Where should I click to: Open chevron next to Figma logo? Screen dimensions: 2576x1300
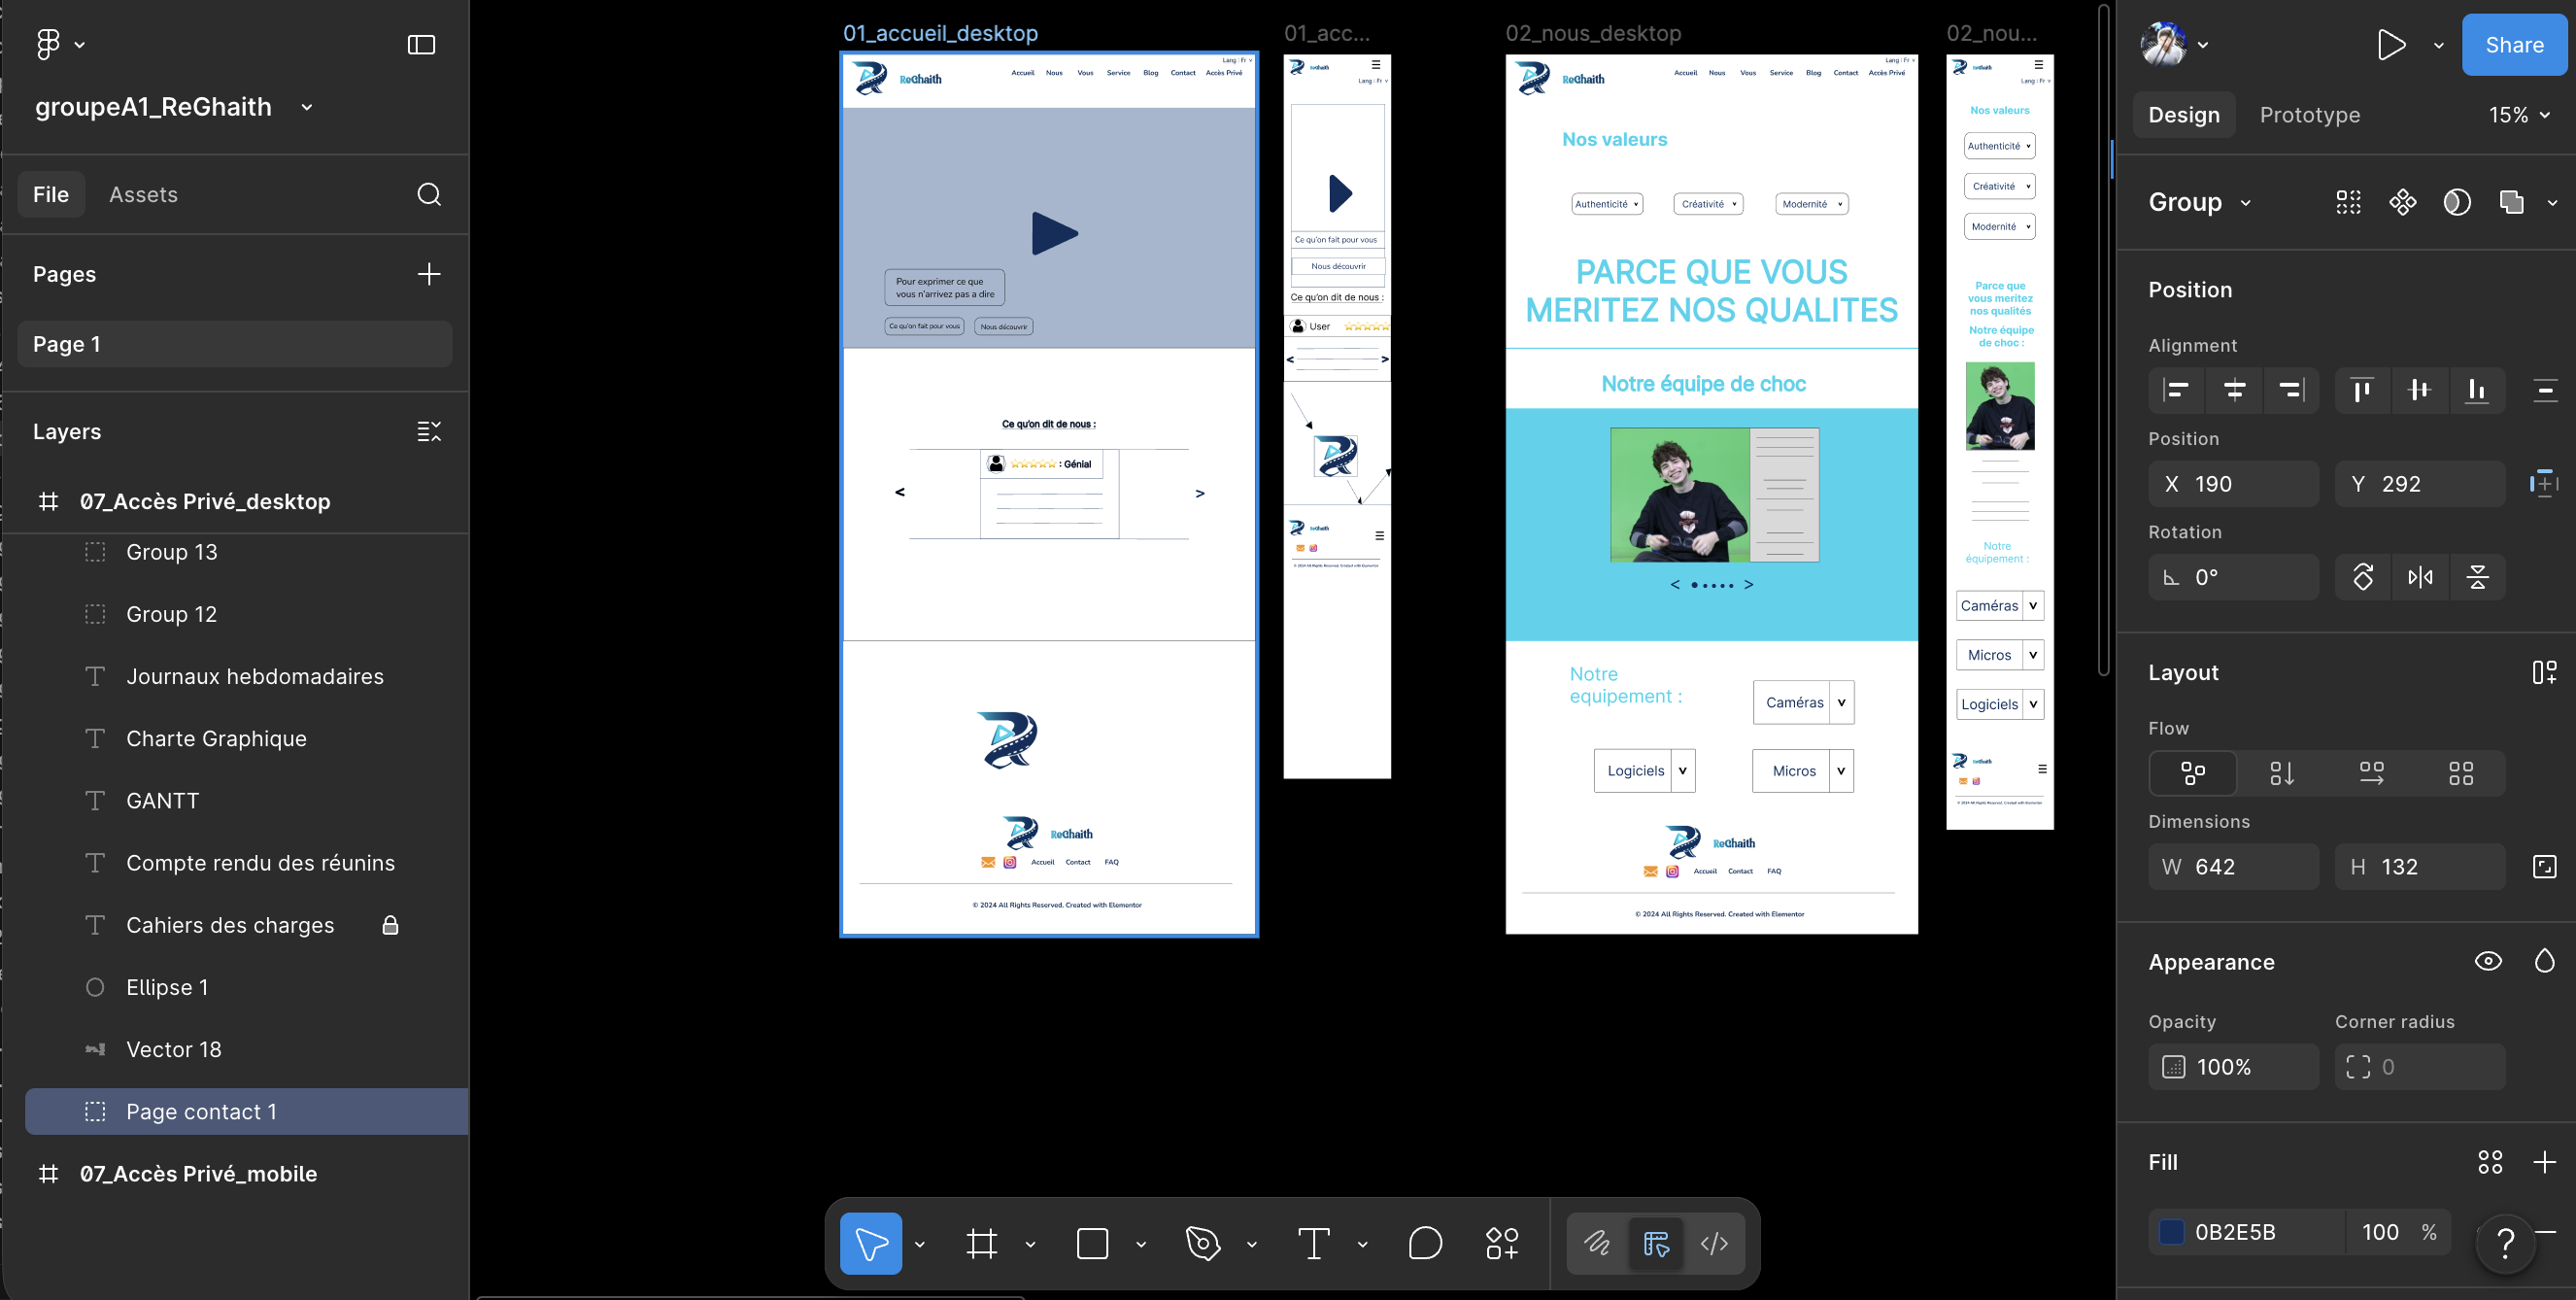pos(80,44)
